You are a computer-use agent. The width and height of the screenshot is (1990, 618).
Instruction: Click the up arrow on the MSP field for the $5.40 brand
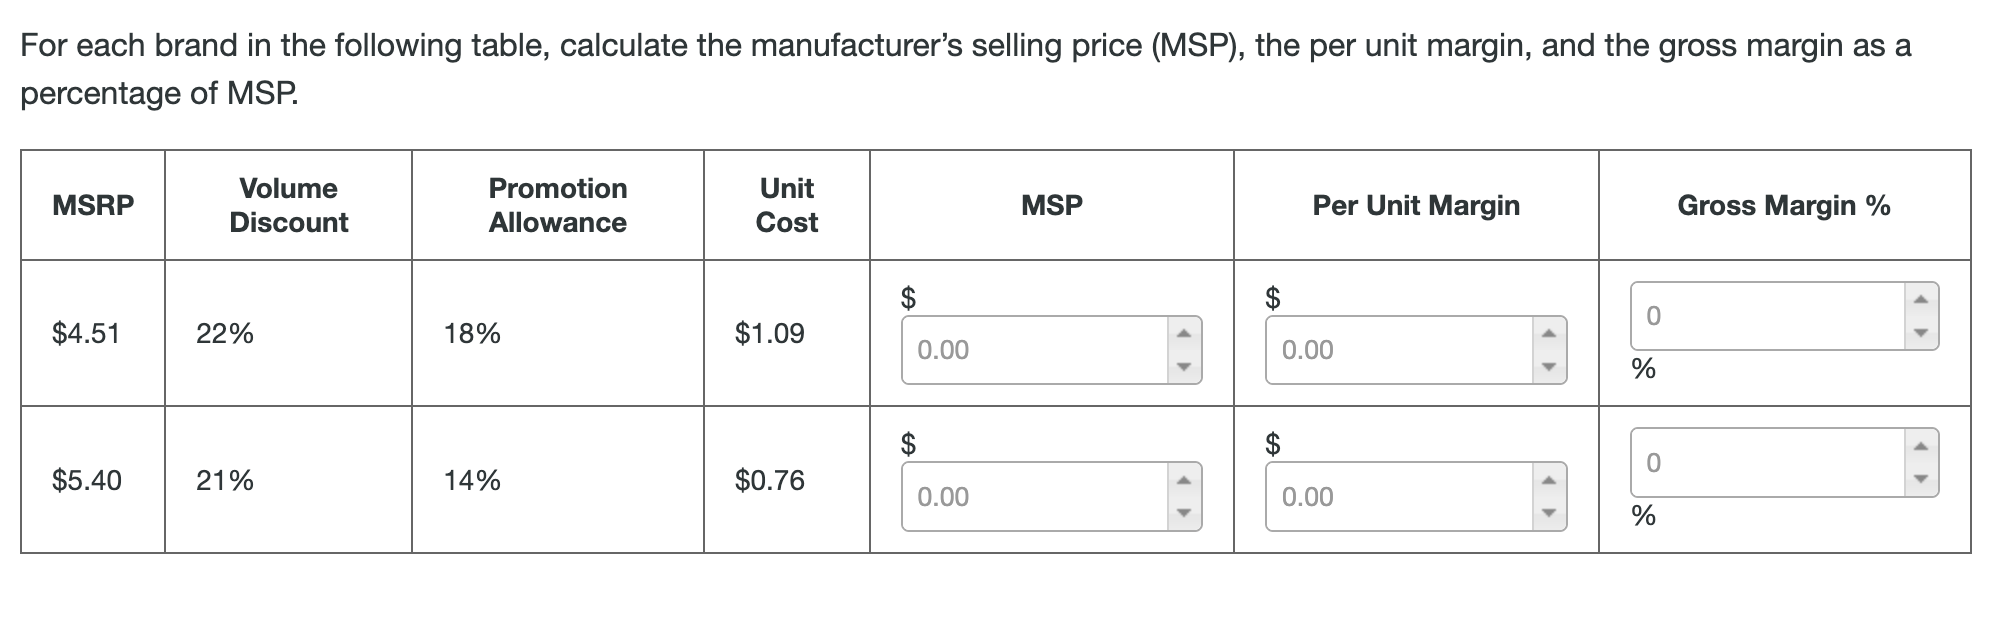point(1182,478)
